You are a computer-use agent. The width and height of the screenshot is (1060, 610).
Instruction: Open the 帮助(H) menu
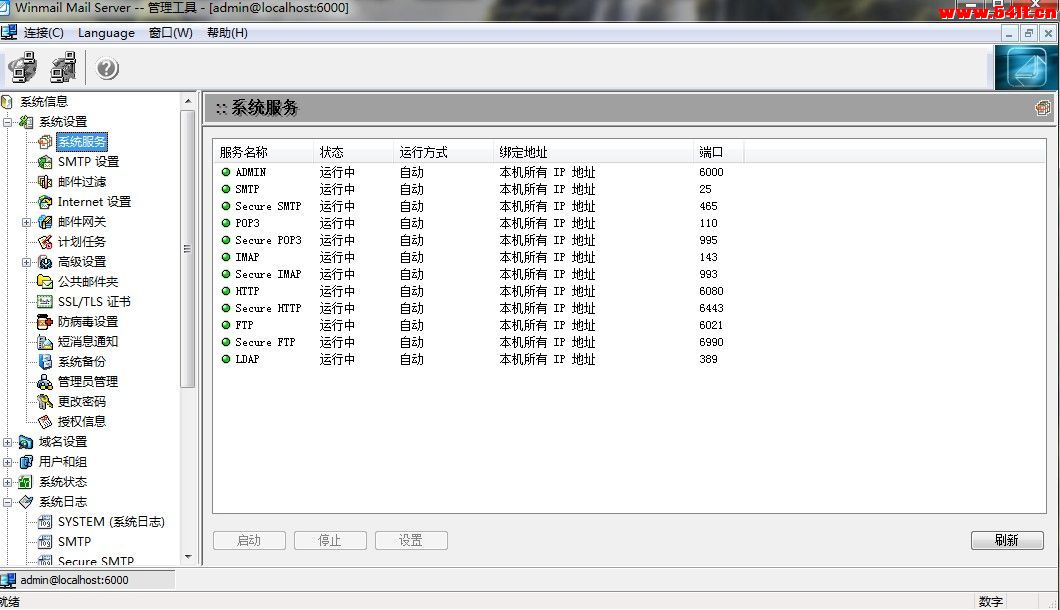click(227, 33)
